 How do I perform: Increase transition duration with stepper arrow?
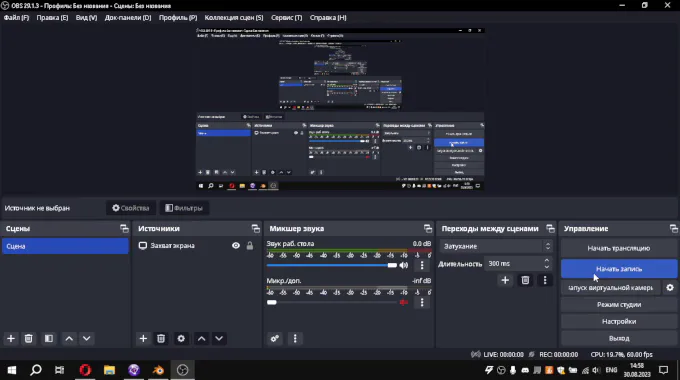pos(547,260)
